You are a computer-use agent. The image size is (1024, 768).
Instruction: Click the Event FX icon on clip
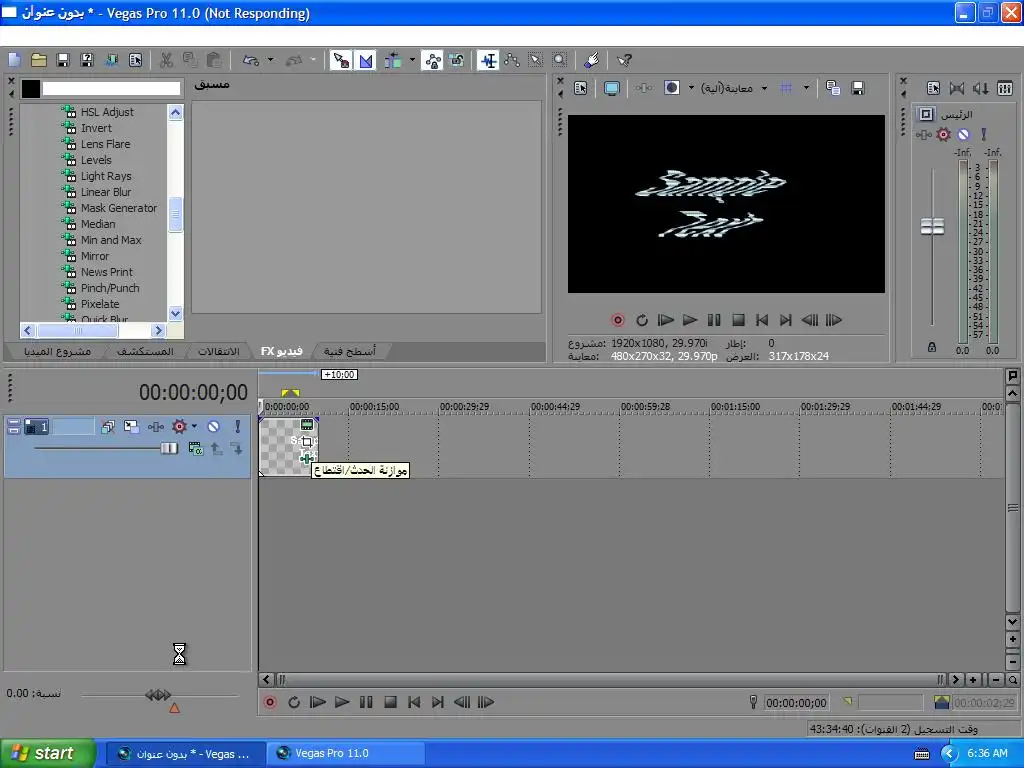[306, 458]
